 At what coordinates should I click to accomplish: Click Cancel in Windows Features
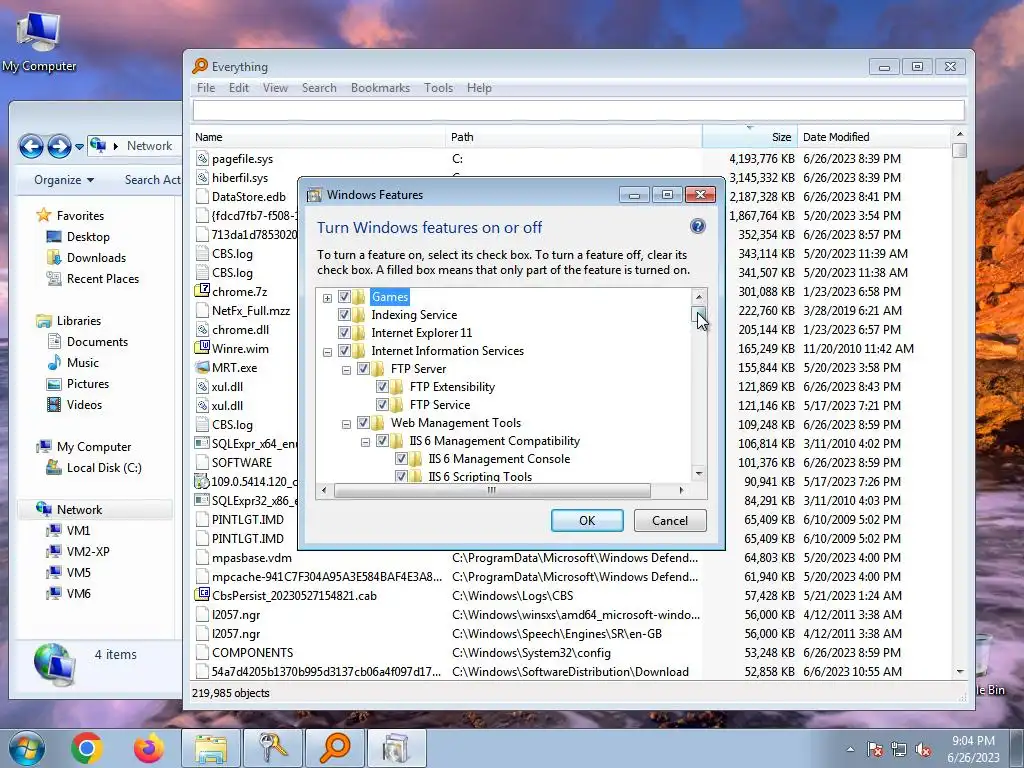pyautogui.click(x=670, y=520)
